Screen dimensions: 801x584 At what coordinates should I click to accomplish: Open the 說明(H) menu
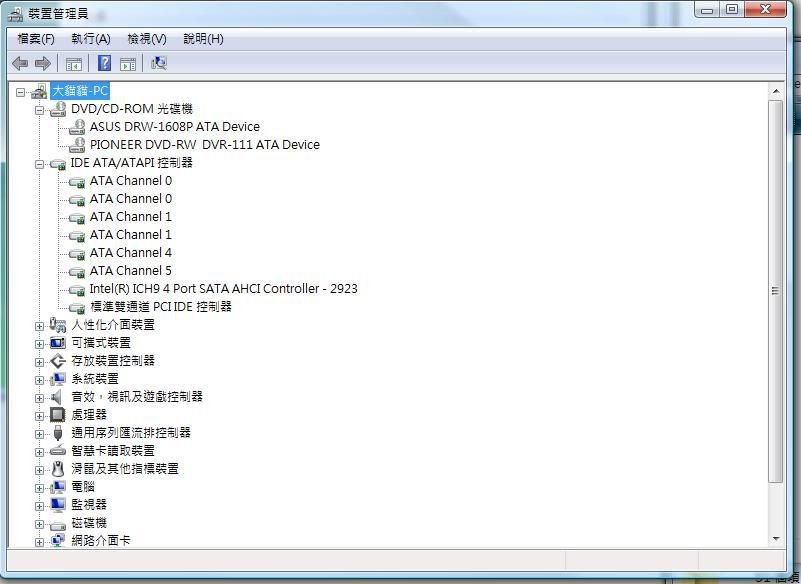(x=203, y=39)
